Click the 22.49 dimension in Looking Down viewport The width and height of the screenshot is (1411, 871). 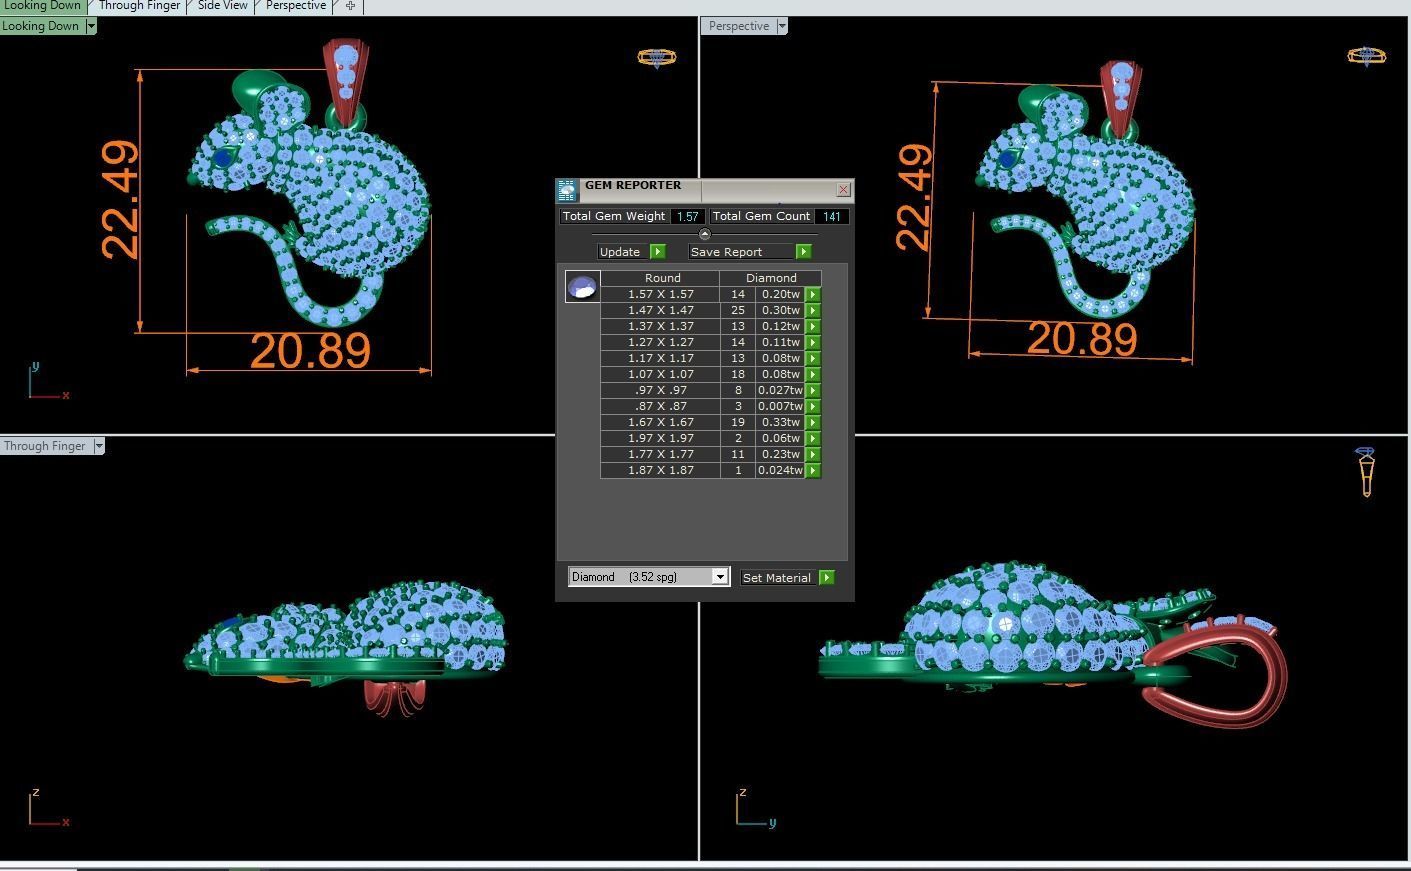[x=120, y=200]
